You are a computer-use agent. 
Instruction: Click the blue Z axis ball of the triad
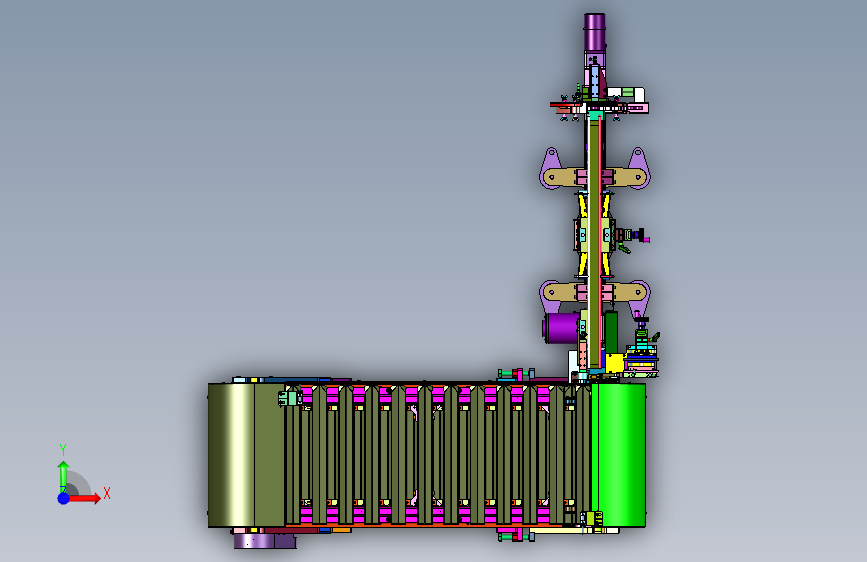[64, 498]
